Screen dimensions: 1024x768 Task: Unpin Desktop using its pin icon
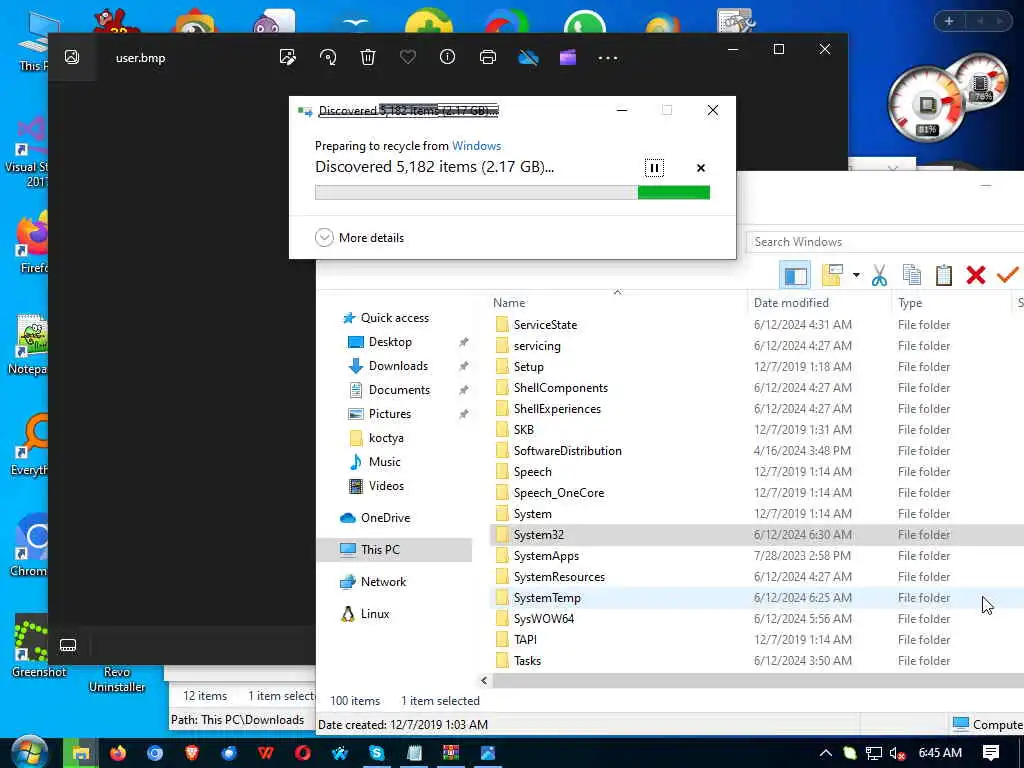(x=464, y=342)
